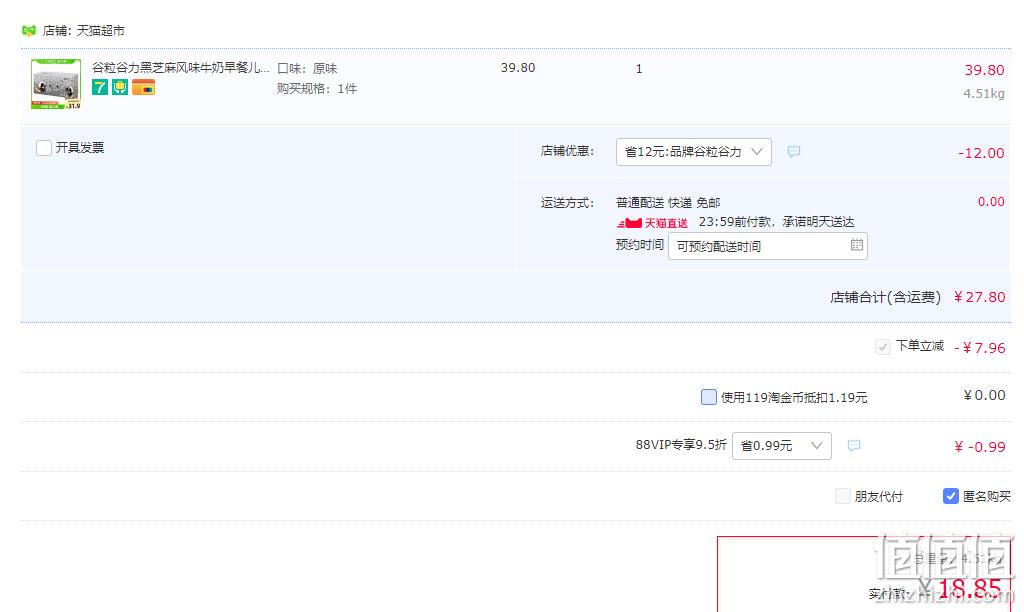
Task: Click the ¥0.00 coin deduction amount
Action: click(x=985, y=395)
